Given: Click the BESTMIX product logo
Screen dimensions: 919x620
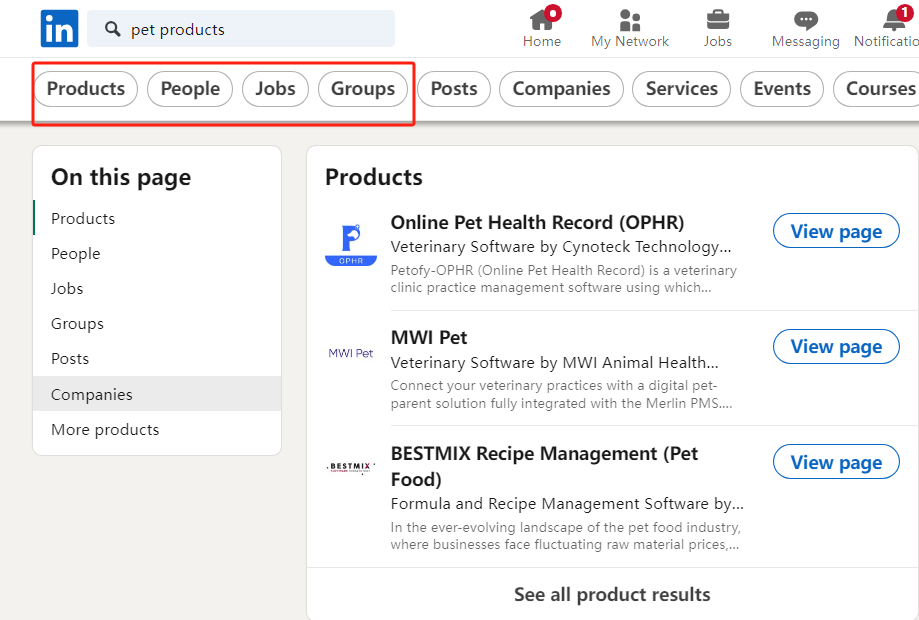Looking at the screenshot, I should (351, 467).
